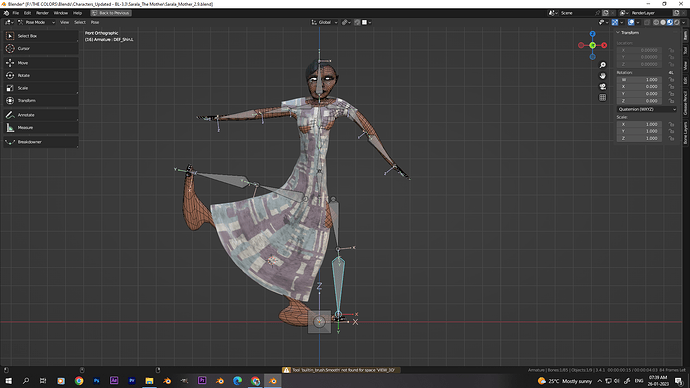This screenshot has height=388, width=690.
Task: Choose the Move tool
Action: point(40,63)
